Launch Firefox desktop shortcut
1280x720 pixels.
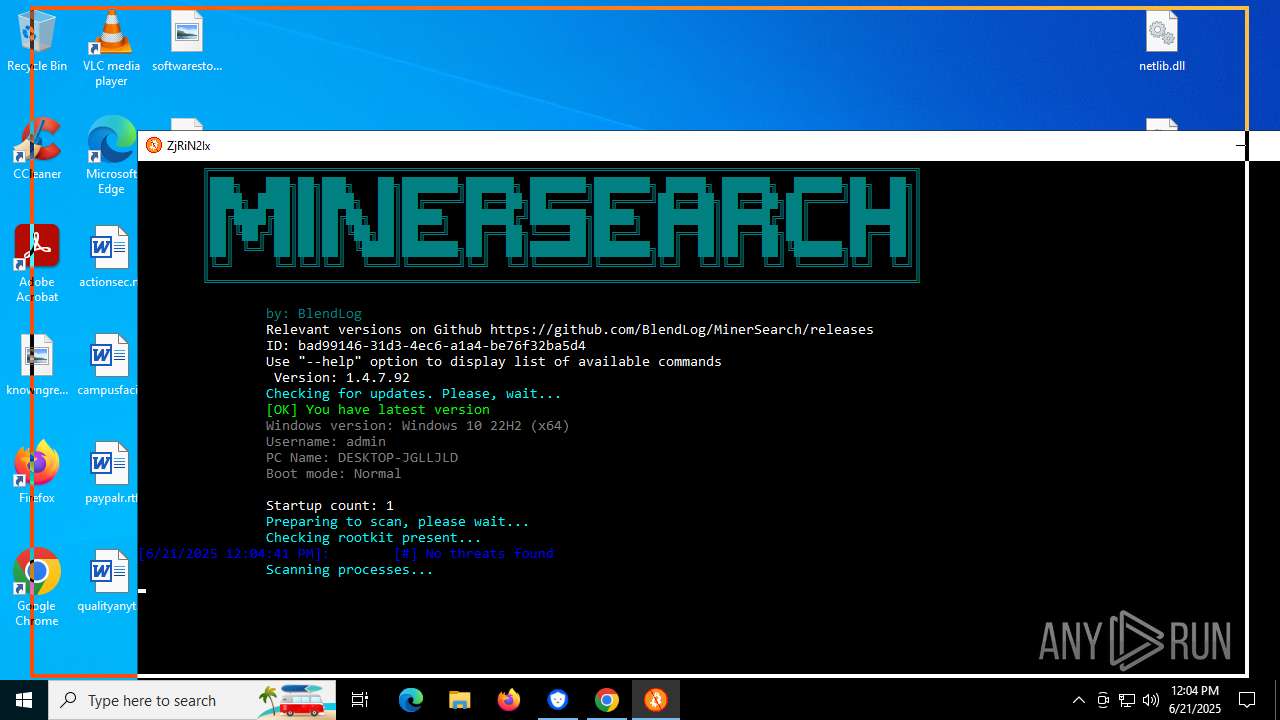click(37, 474)
